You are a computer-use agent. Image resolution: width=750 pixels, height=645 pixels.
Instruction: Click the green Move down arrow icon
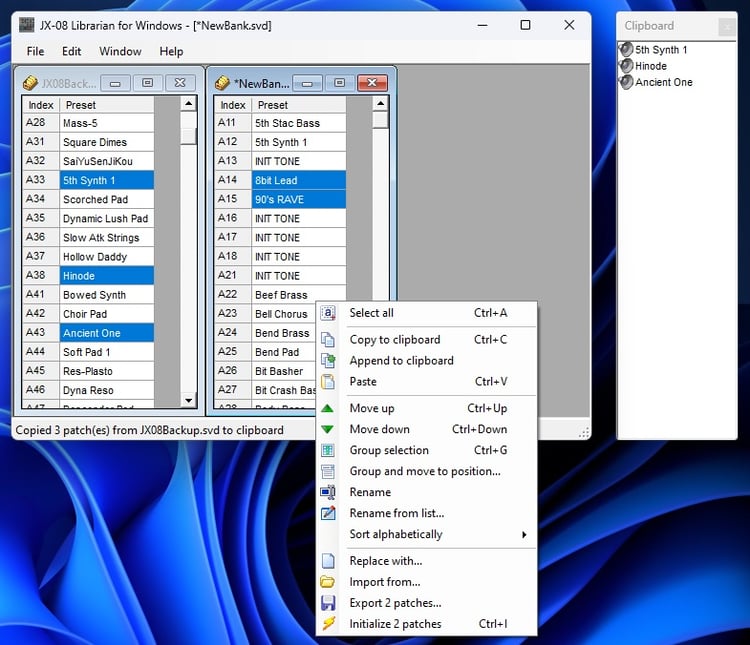(x=328, y=429)
